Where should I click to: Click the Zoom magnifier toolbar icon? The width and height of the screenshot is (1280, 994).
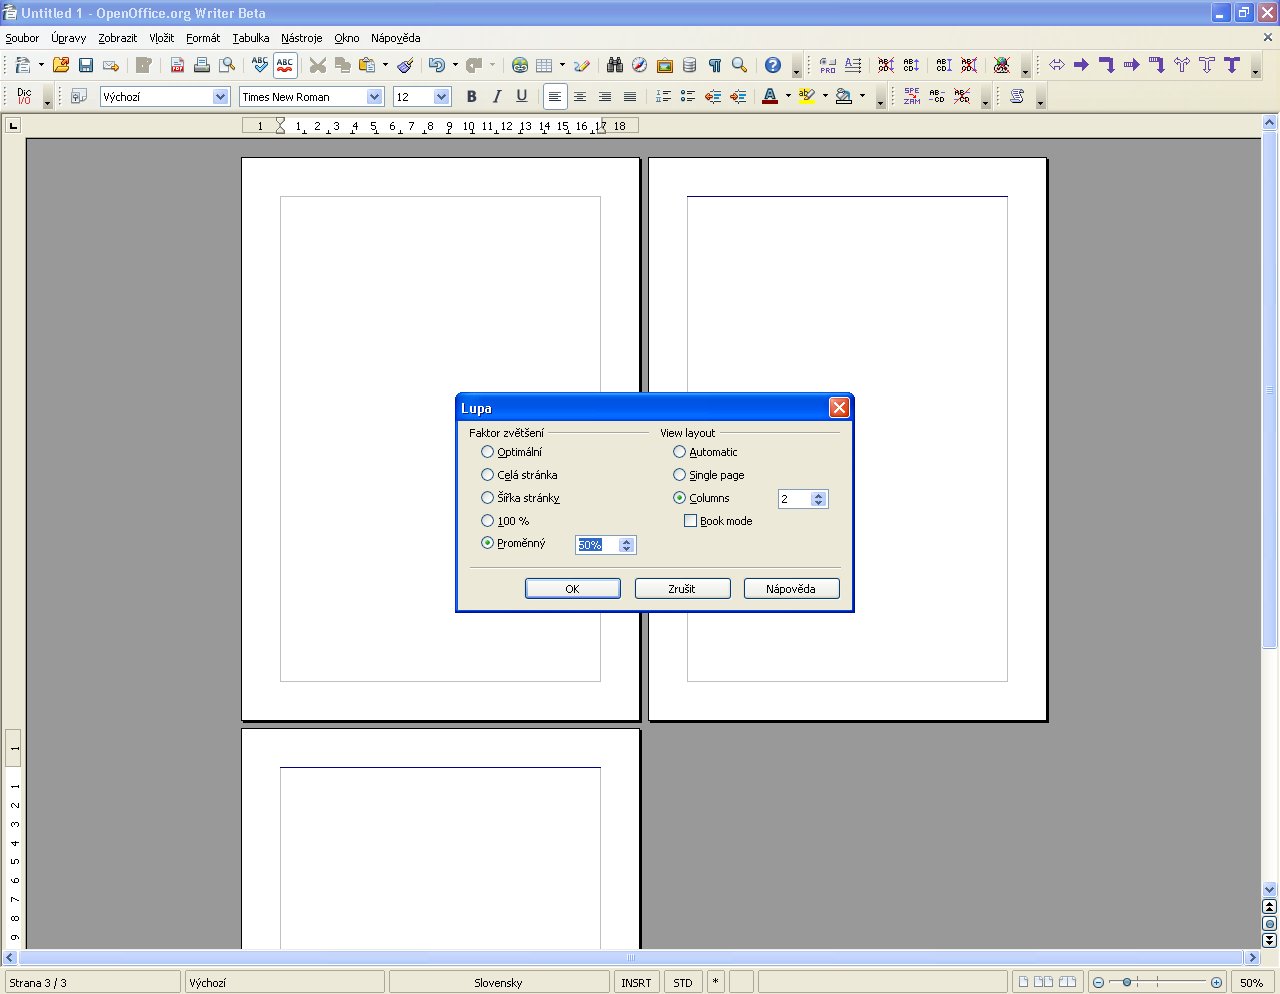tap(740, 65)
